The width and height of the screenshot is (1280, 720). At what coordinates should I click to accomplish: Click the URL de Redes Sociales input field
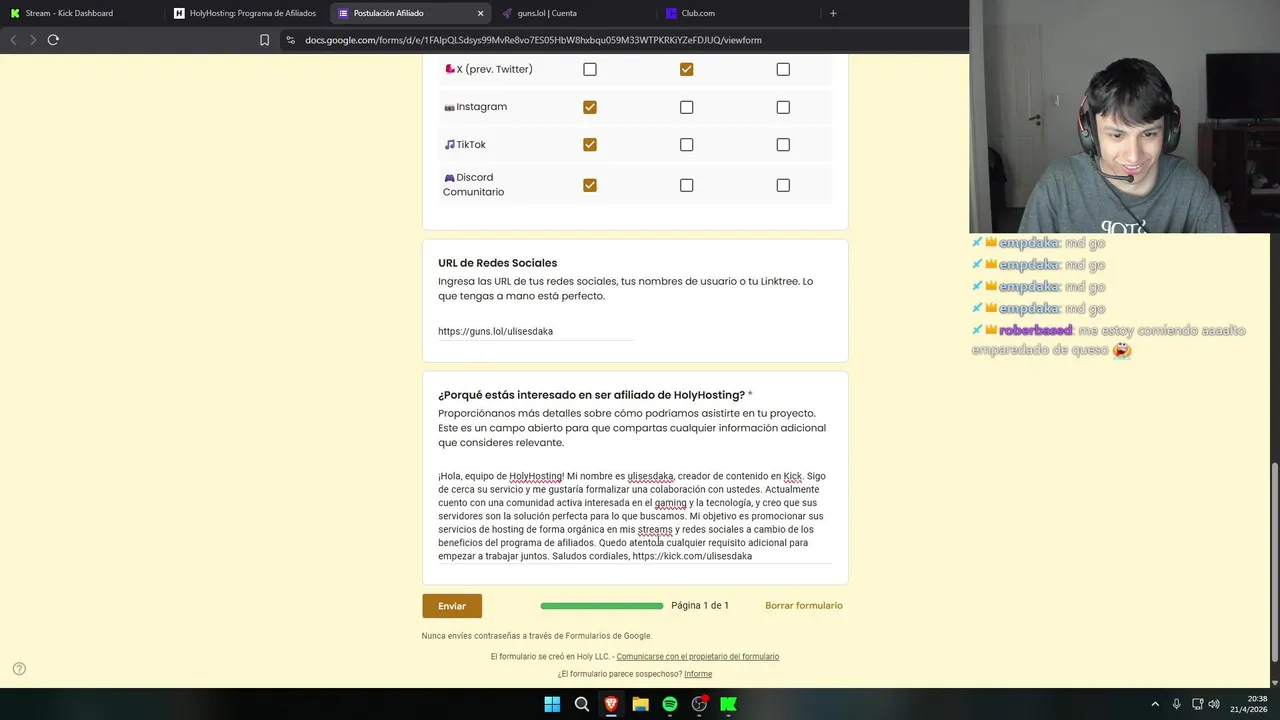(x=536, y=331)
